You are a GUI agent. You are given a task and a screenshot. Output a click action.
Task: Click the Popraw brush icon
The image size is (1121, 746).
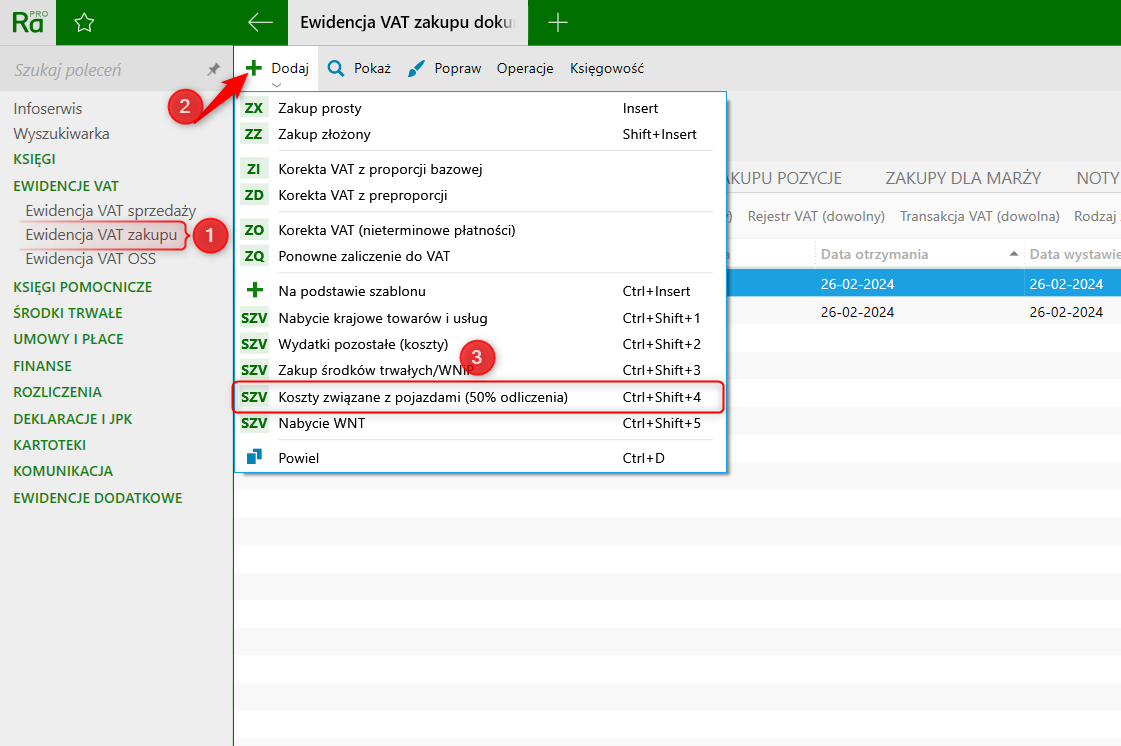click(x=416, y=69)
